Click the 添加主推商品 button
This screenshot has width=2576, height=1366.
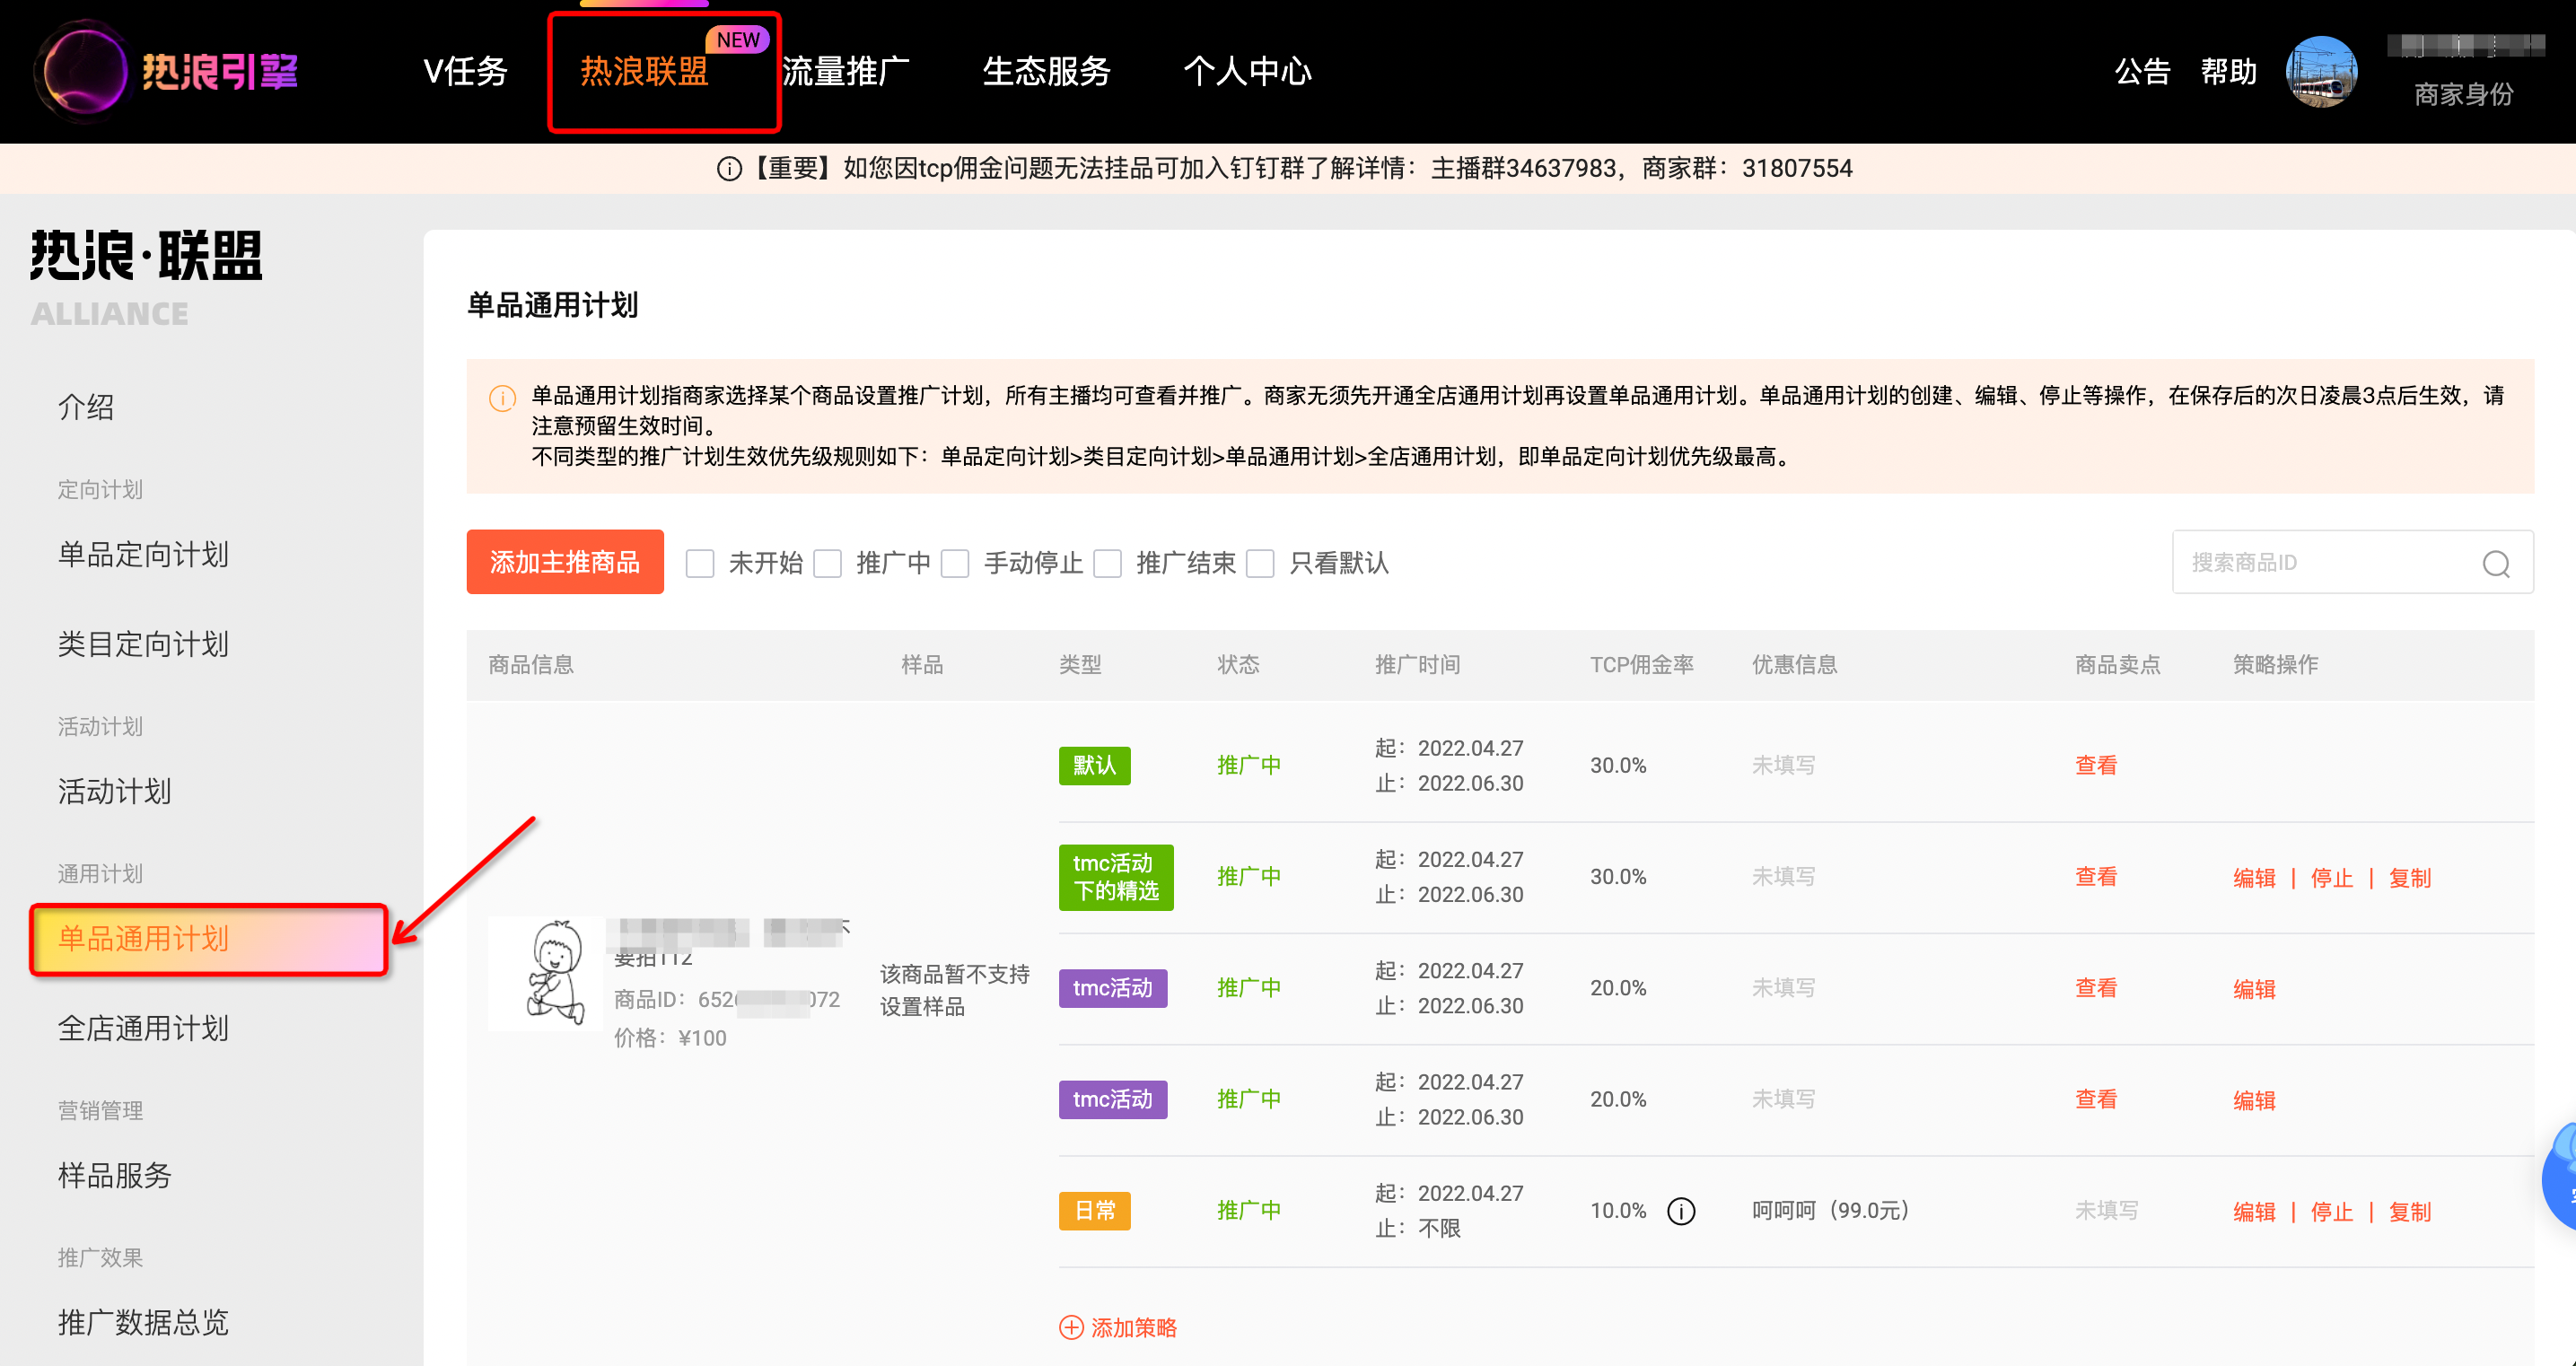point(565,562)
